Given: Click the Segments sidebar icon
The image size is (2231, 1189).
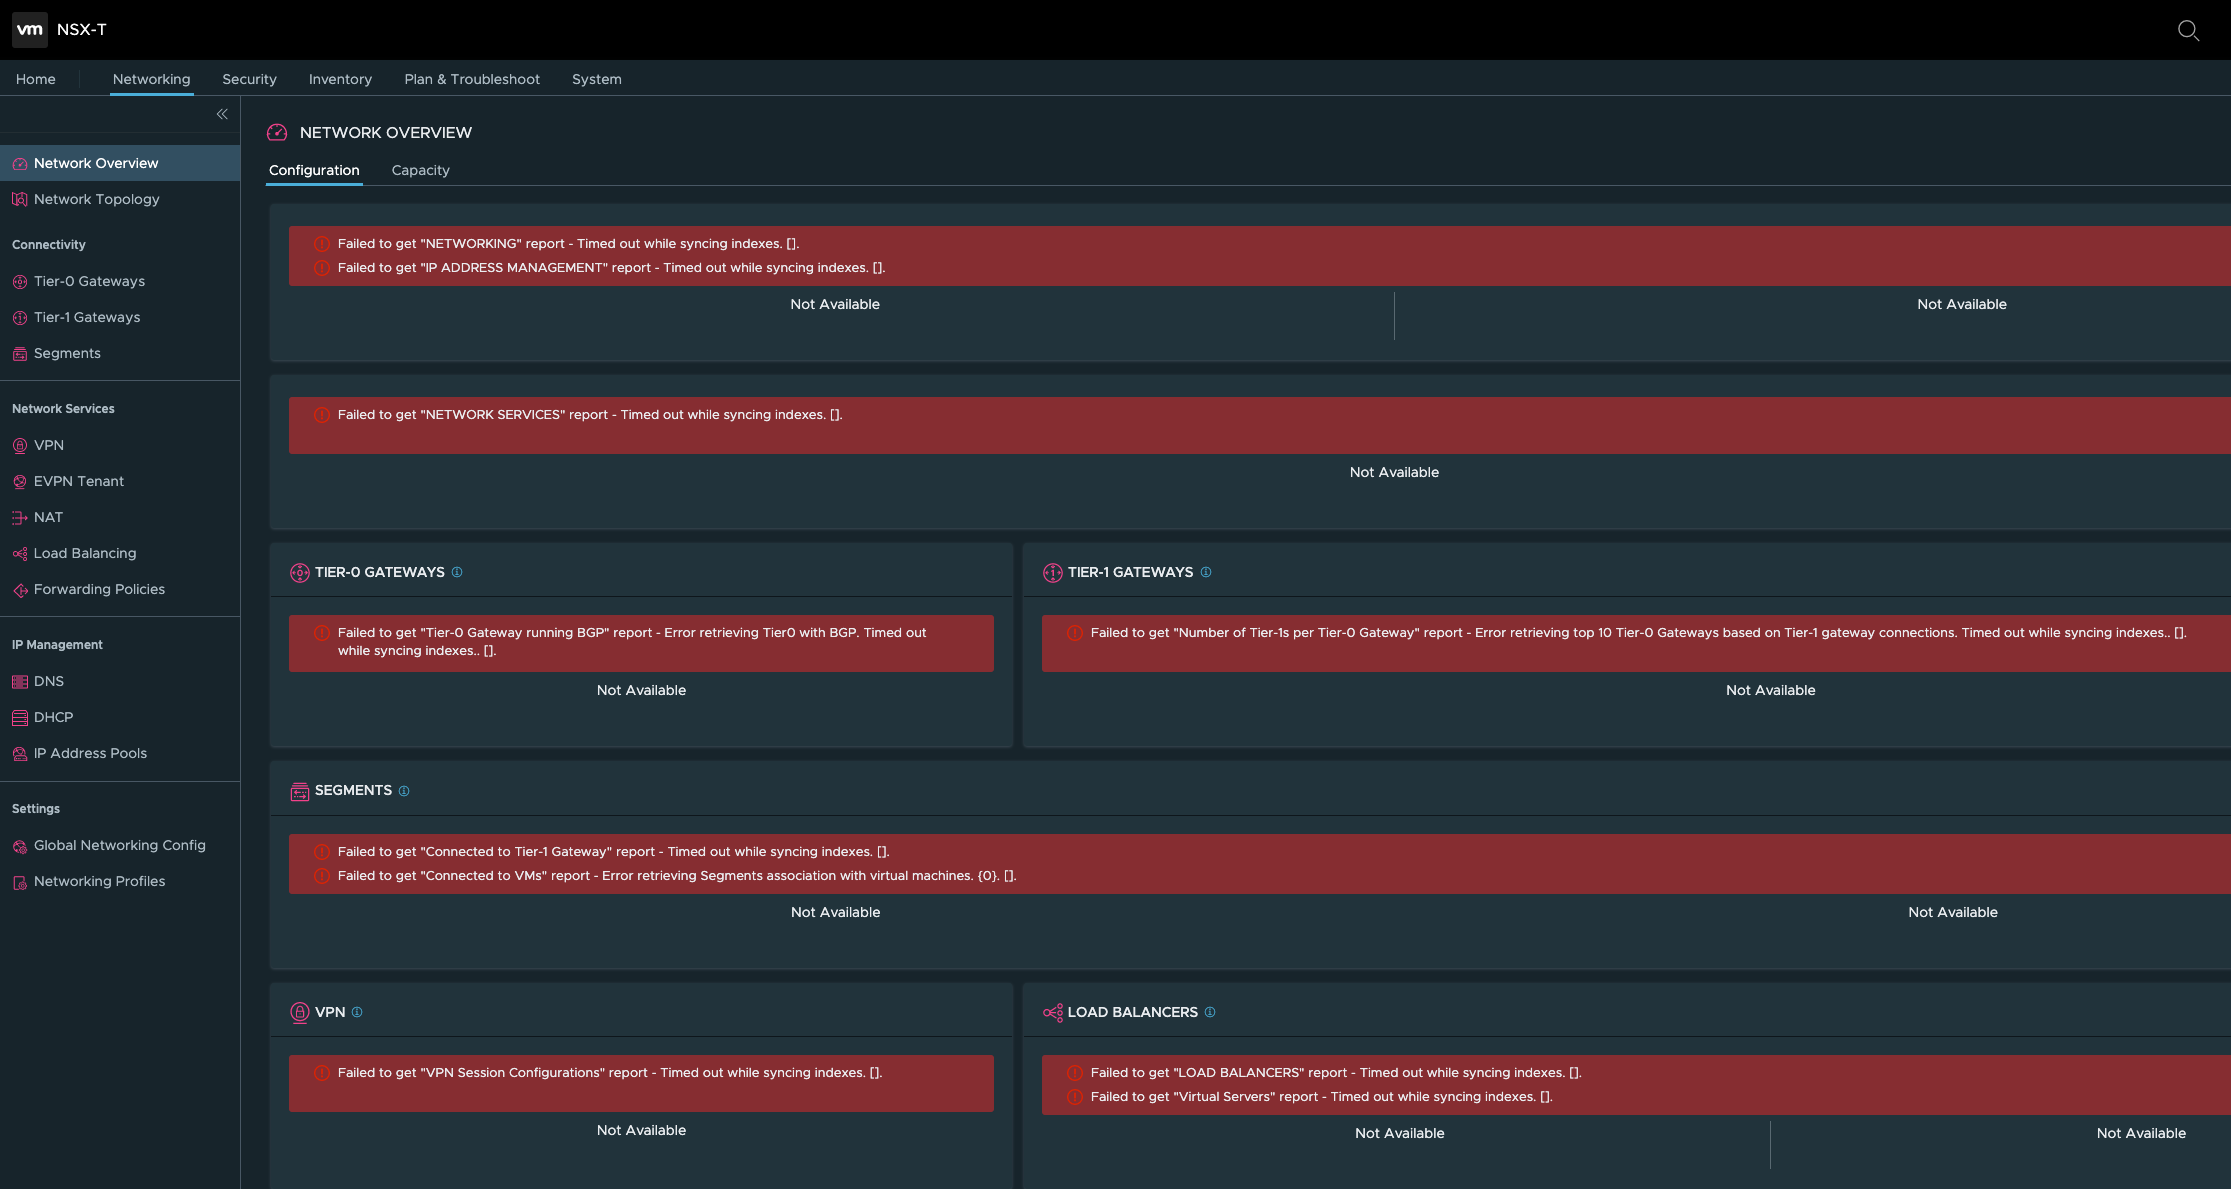Looking at the screenshot, I should (x=20, y=354).
